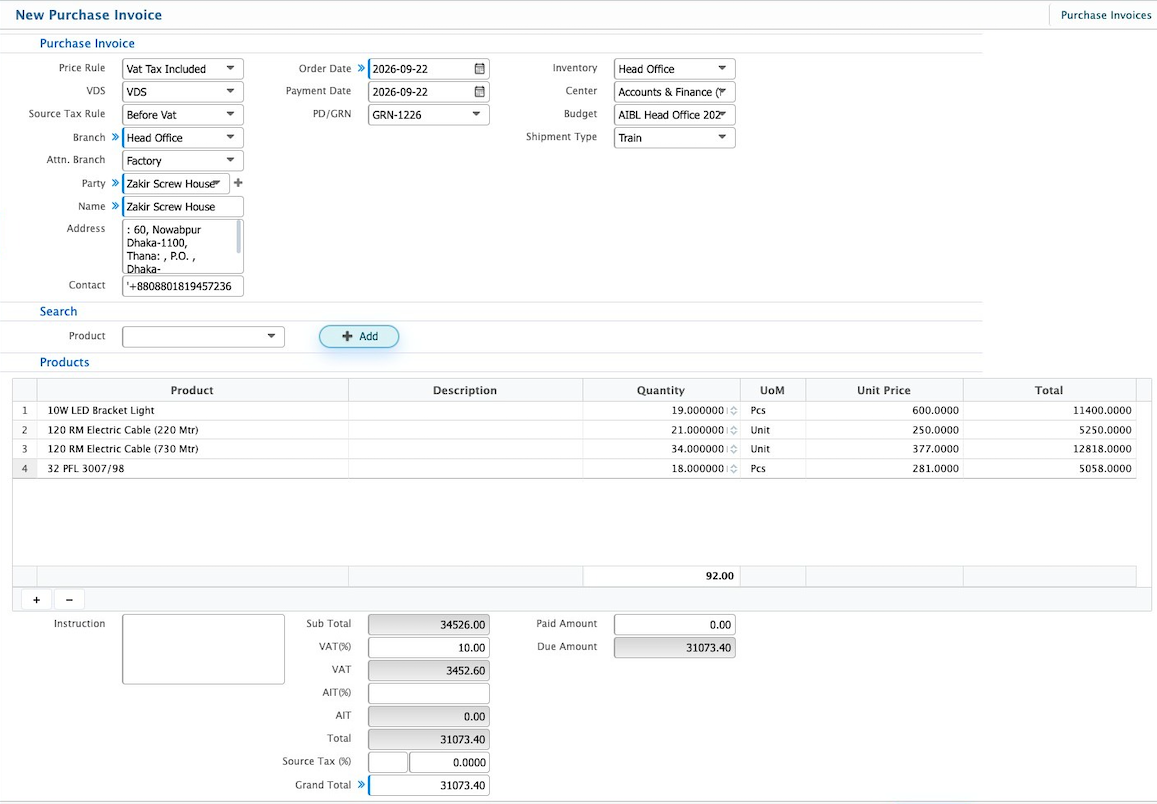1157x804 pixels.
Task: Open the Budget dropdown AIBL Head Office
Action: 674,114
